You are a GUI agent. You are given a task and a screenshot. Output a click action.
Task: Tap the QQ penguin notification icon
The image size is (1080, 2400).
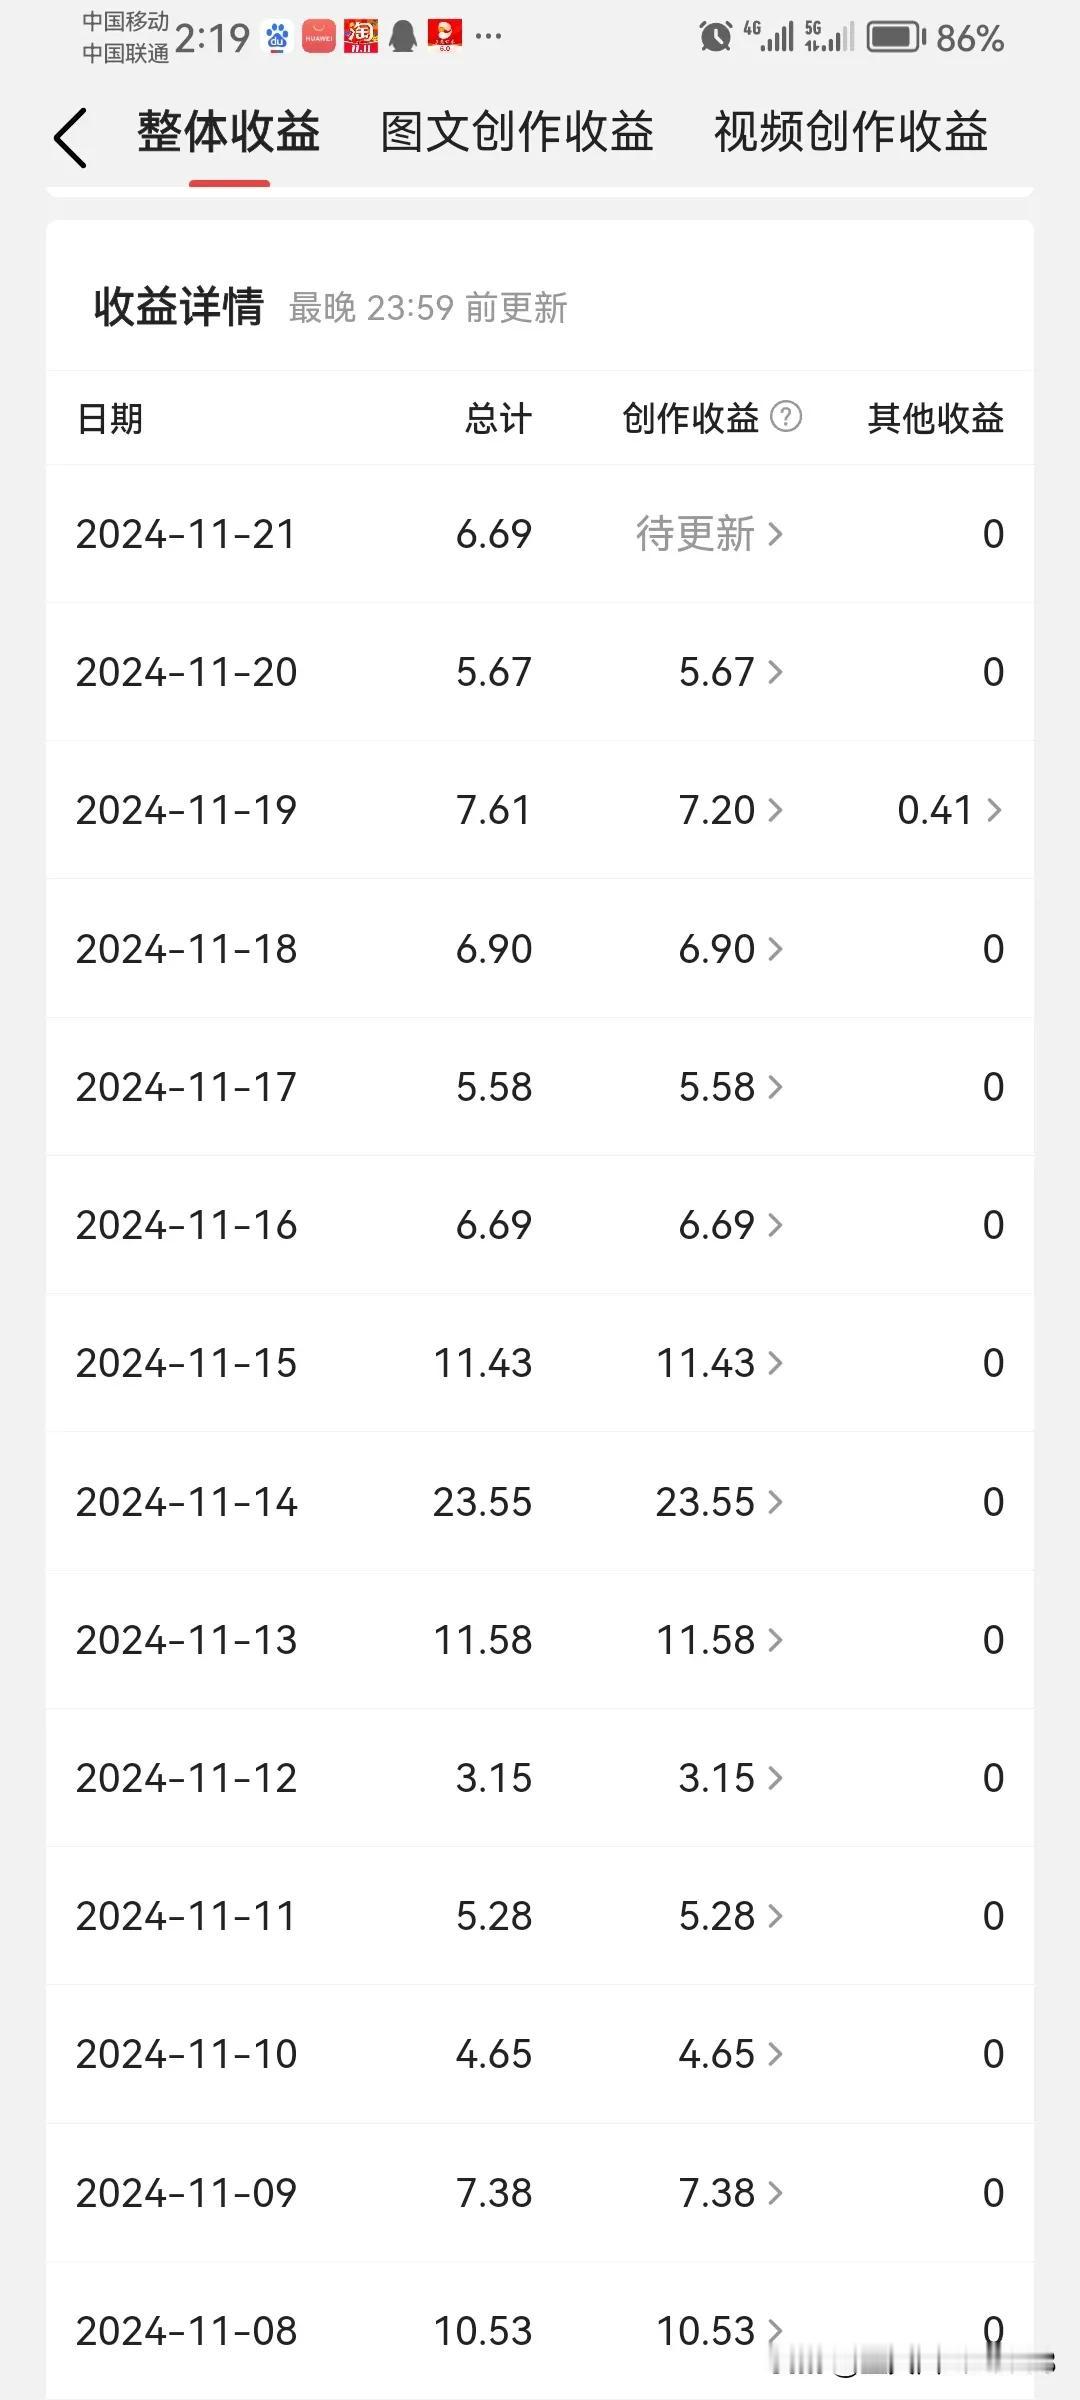[402, 37]
